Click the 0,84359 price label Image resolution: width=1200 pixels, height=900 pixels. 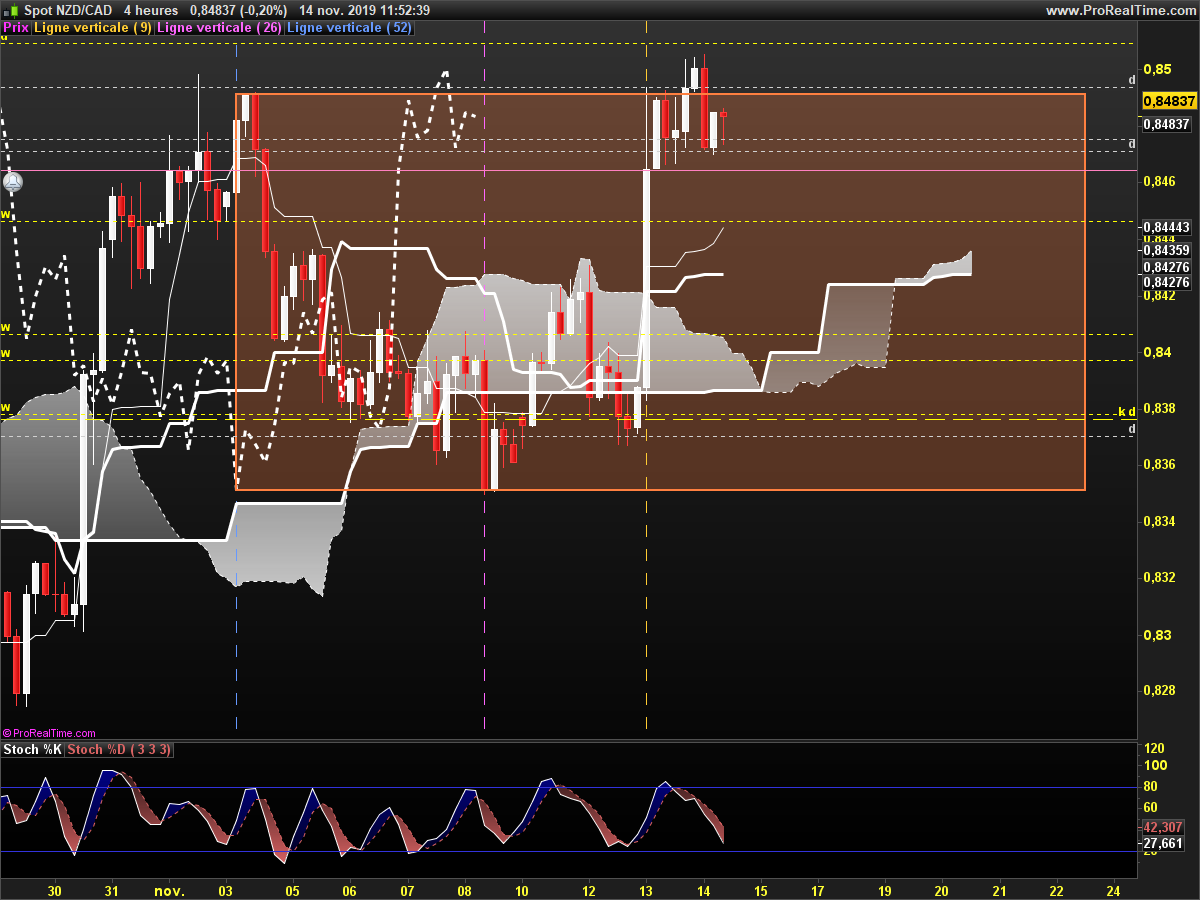click(x=1168, y=251)
